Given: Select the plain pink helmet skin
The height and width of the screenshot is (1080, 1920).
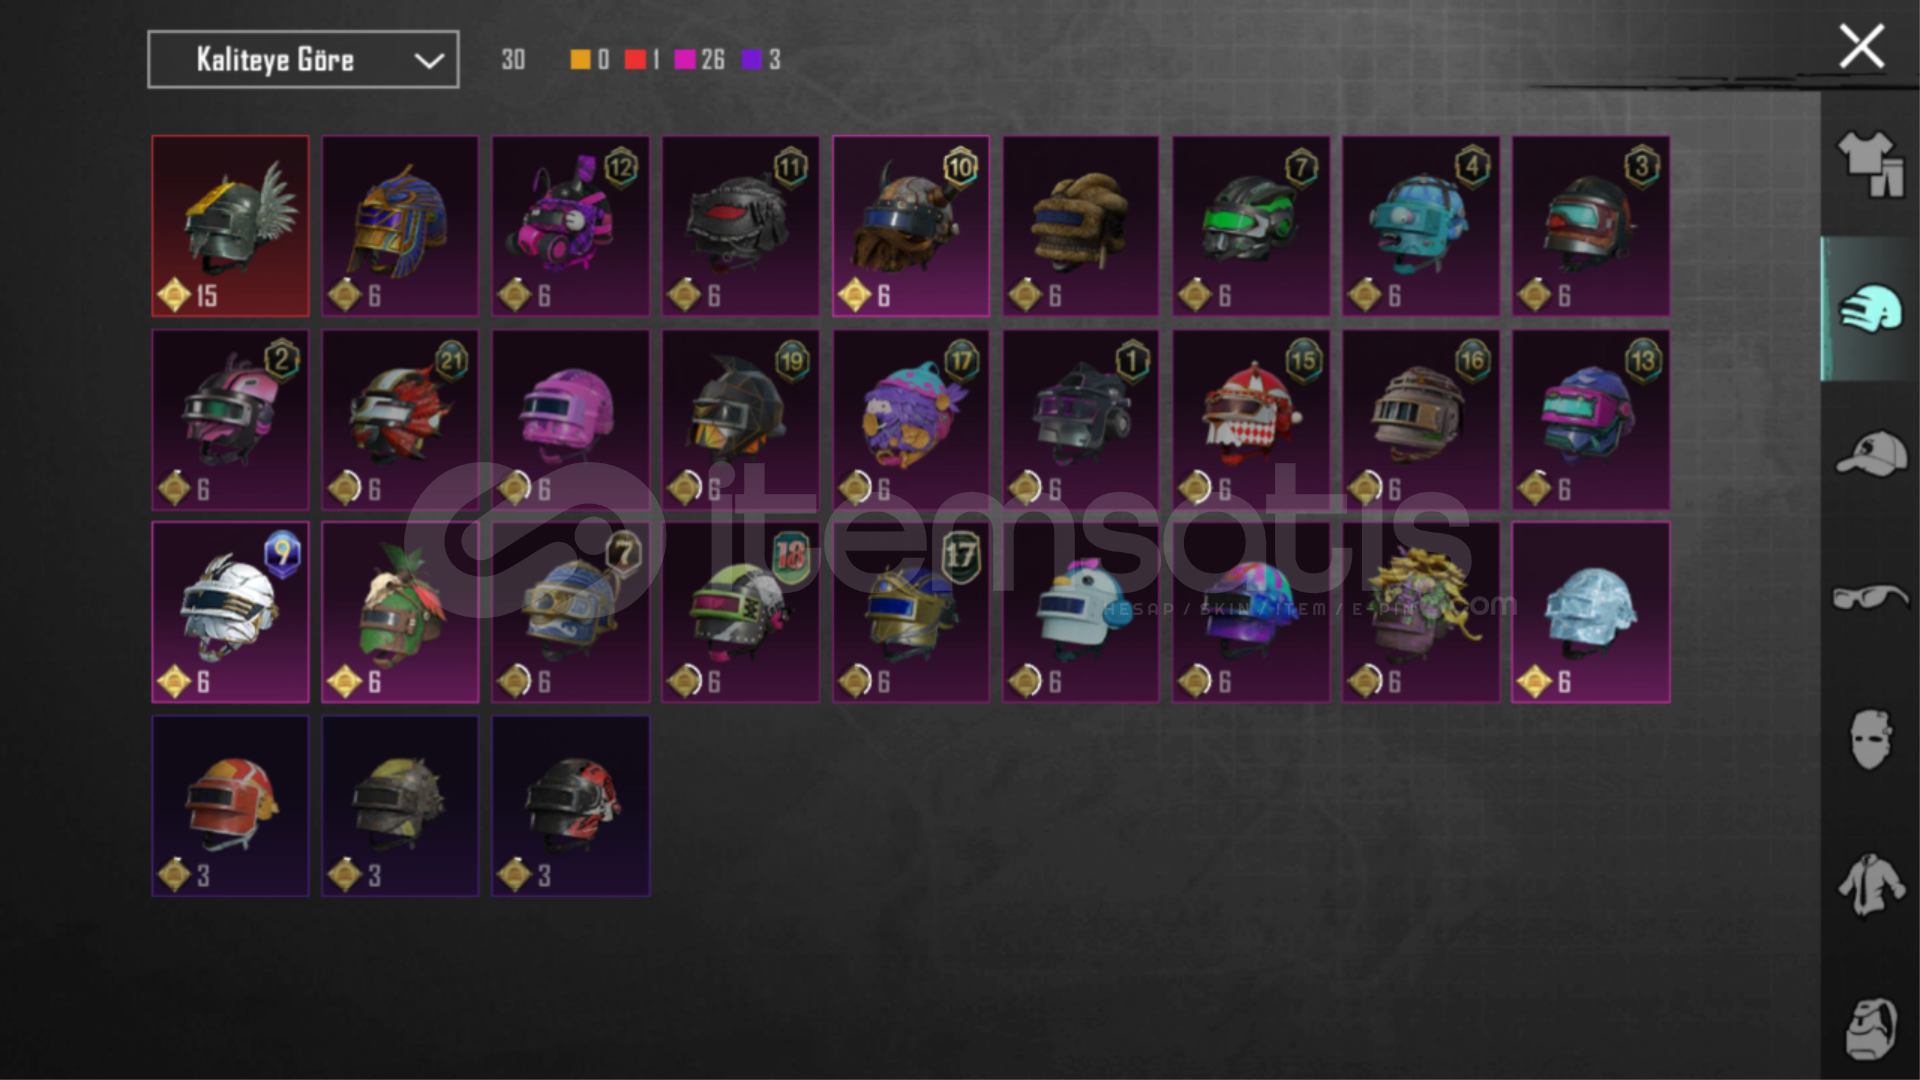Looking at the screenshot, I should click(571, 420).
